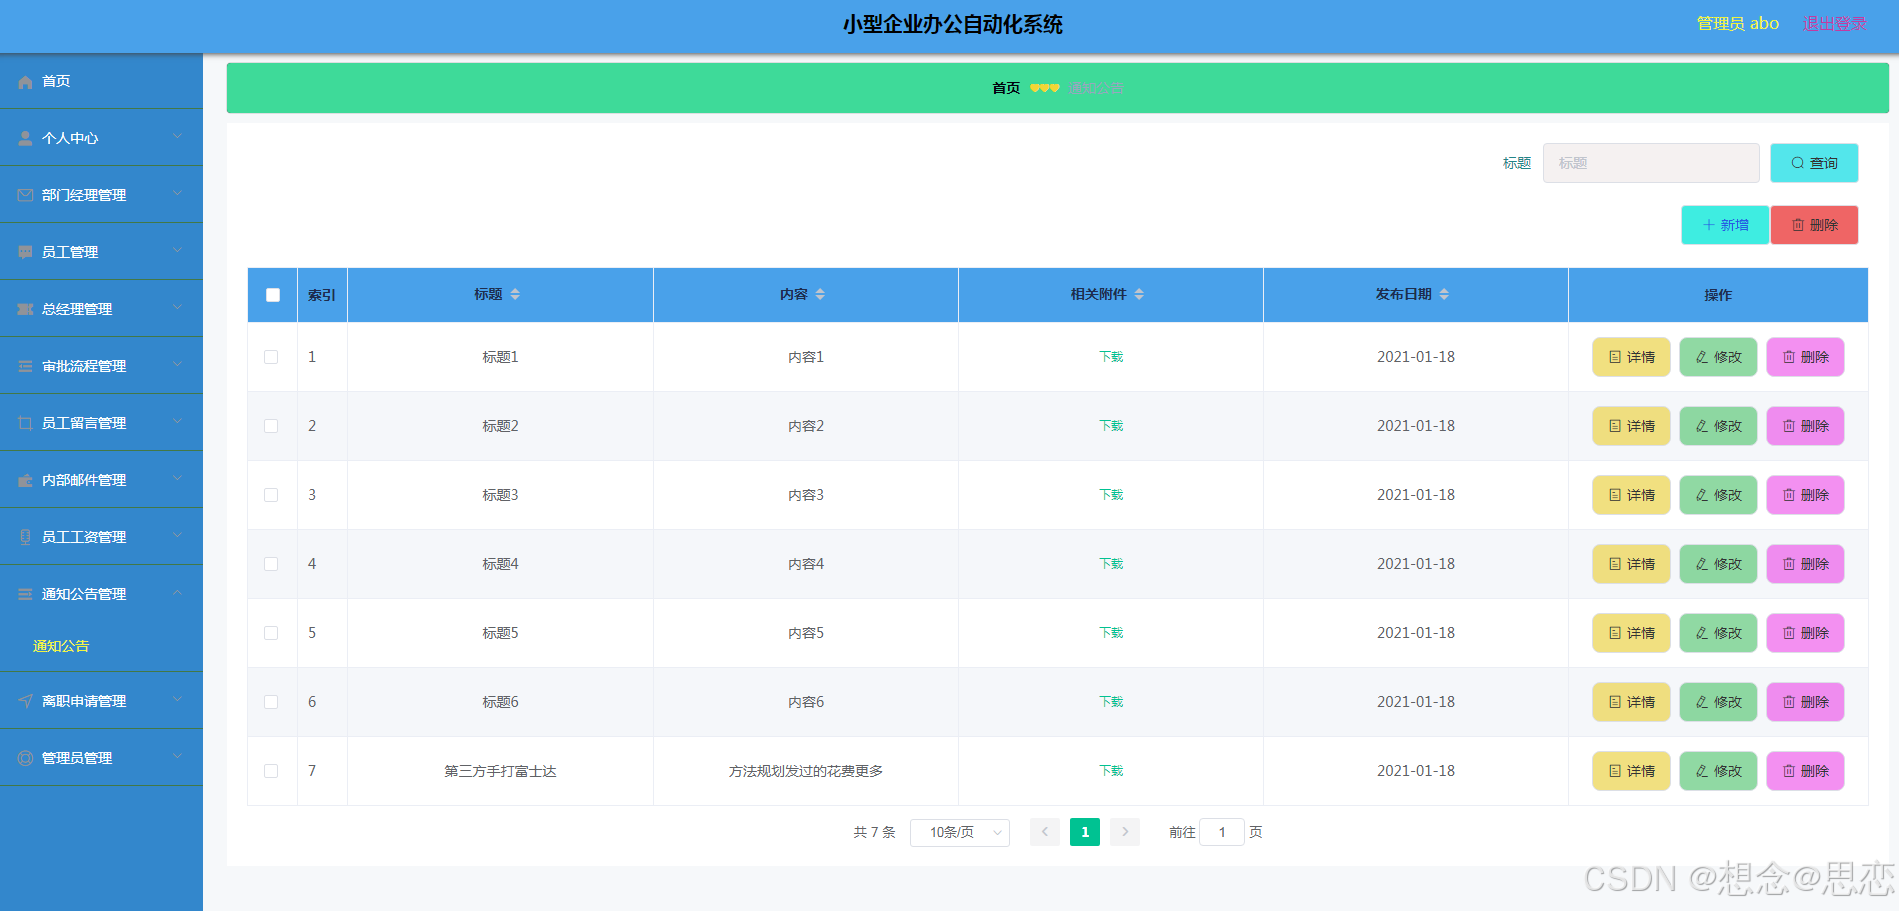Image resolution: width=1899 pixels, height=911 pixels.
Task: Click page number 1 in pagination
Action: [x=1085, y=832]
